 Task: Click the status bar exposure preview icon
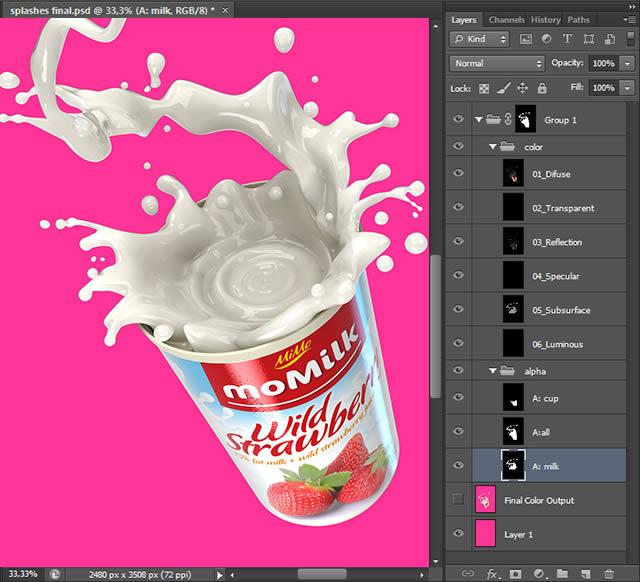(55, 574)
